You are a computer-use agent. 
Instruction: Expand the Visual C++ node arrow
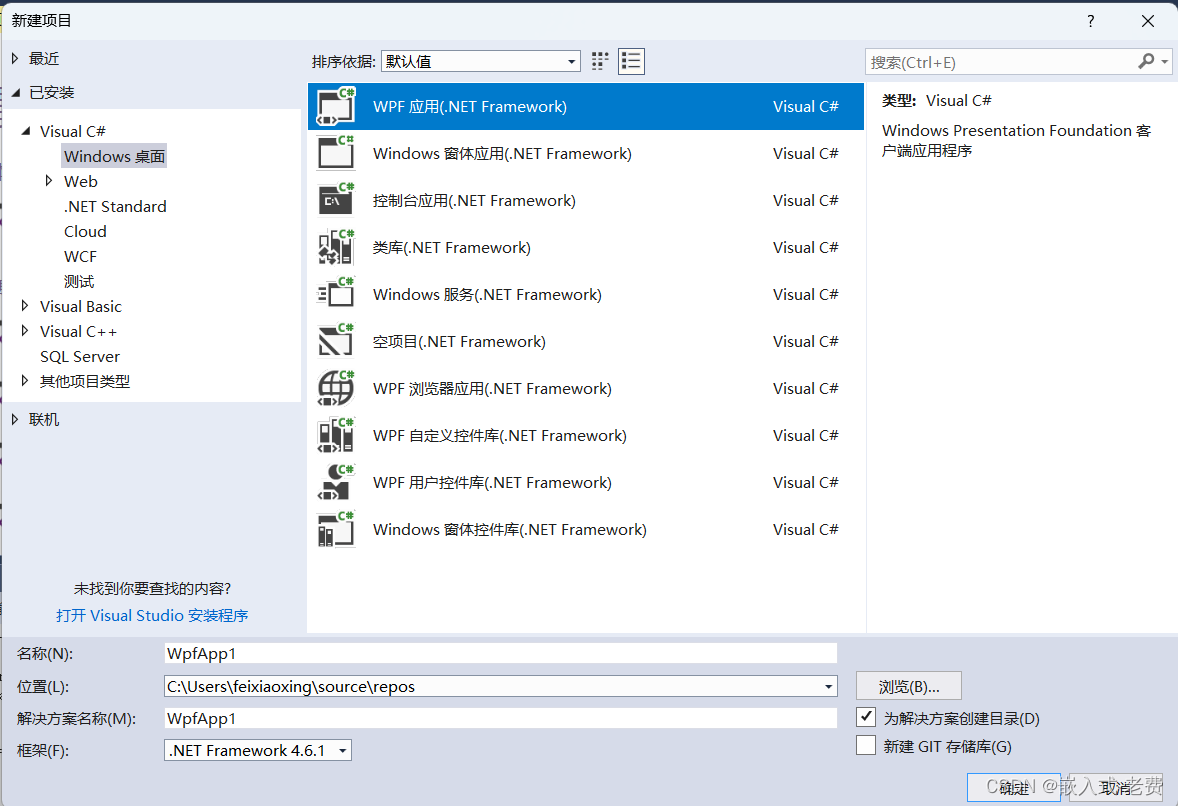pyautogui.click(x=25, y=331)
